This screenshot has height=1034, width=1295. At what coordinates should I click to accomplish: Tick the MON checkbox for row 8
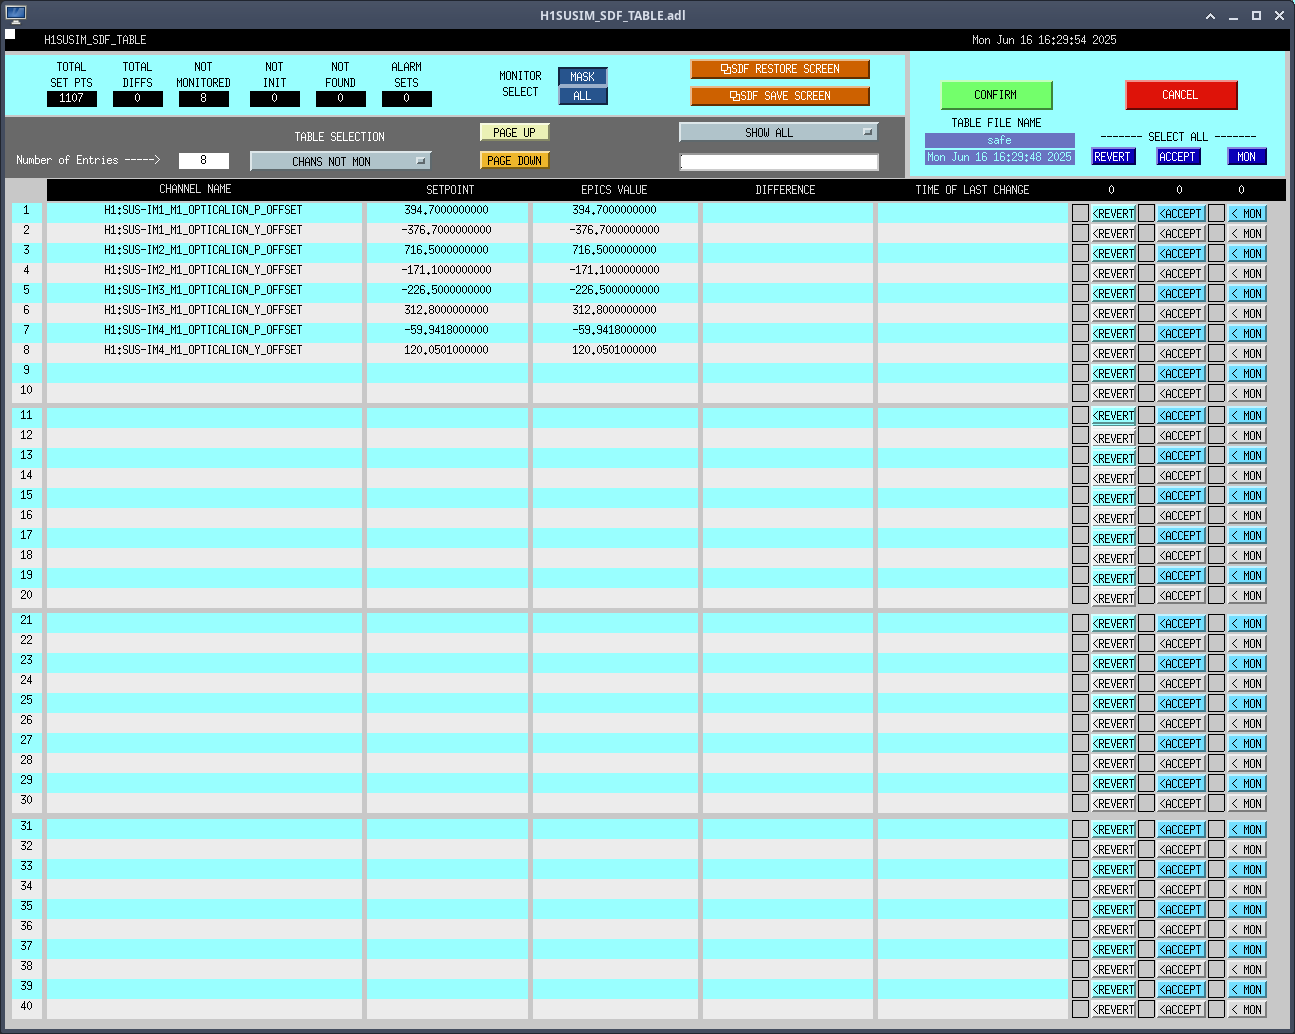point(1216,353)
